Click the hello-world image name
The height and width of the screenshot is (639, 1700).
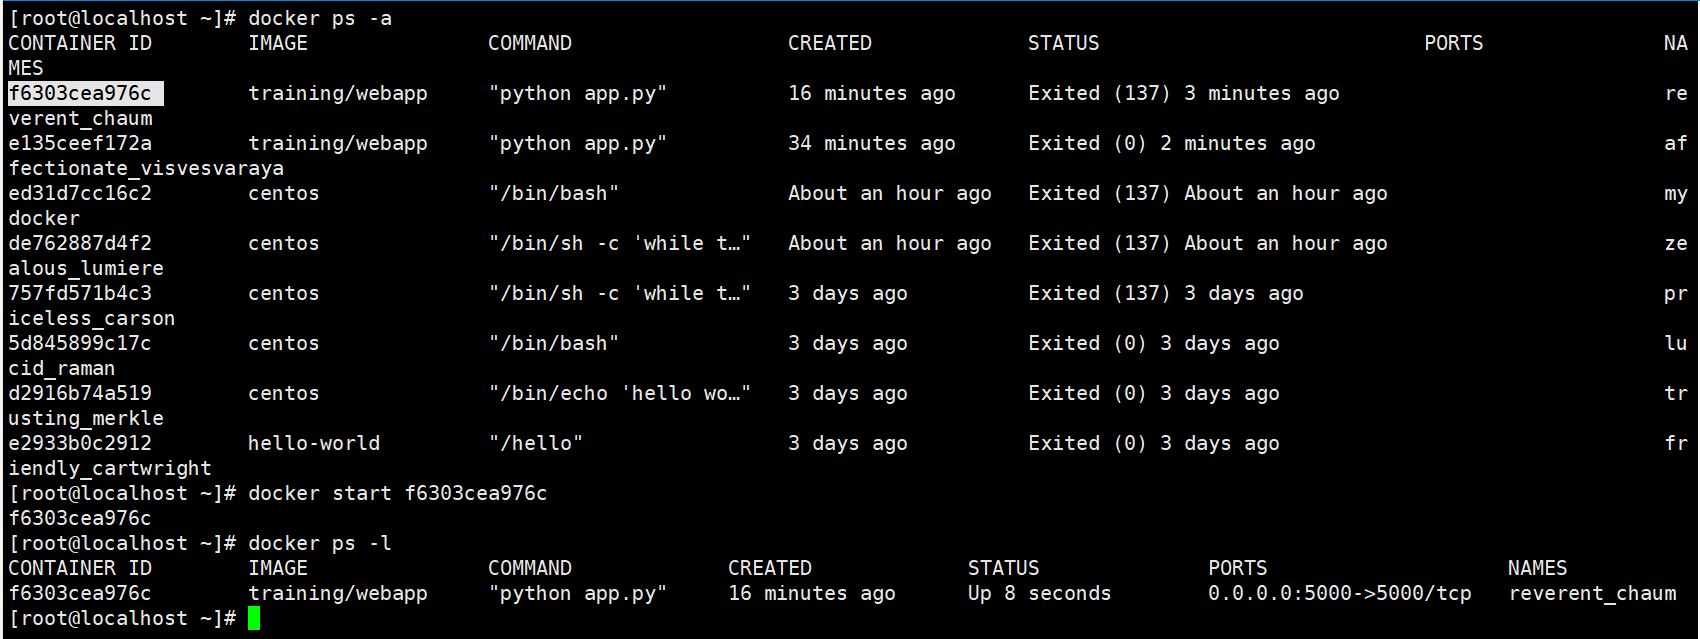tap(314, 443)
